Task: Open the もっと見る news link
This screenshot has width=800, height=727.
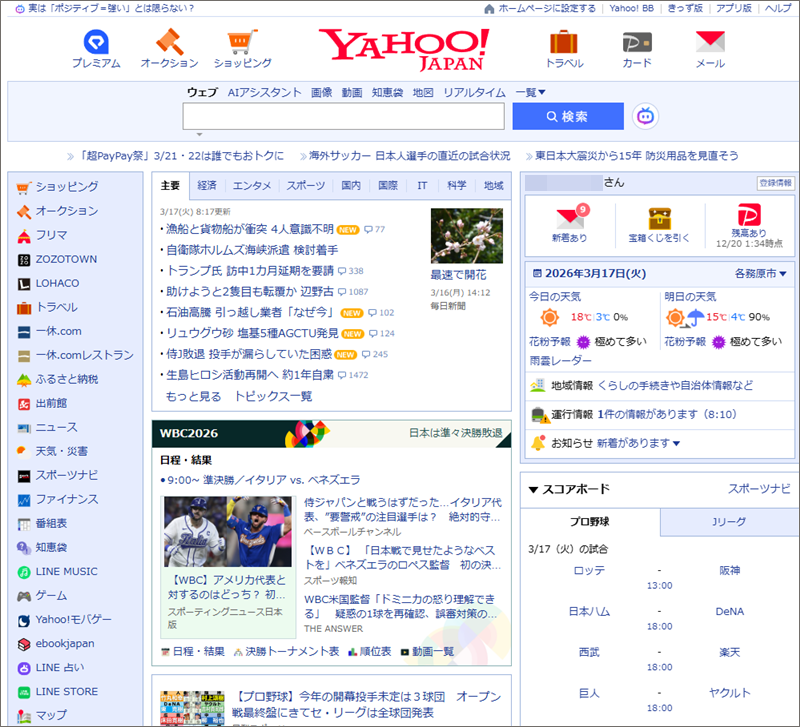Action: click(x=193, y=396)
